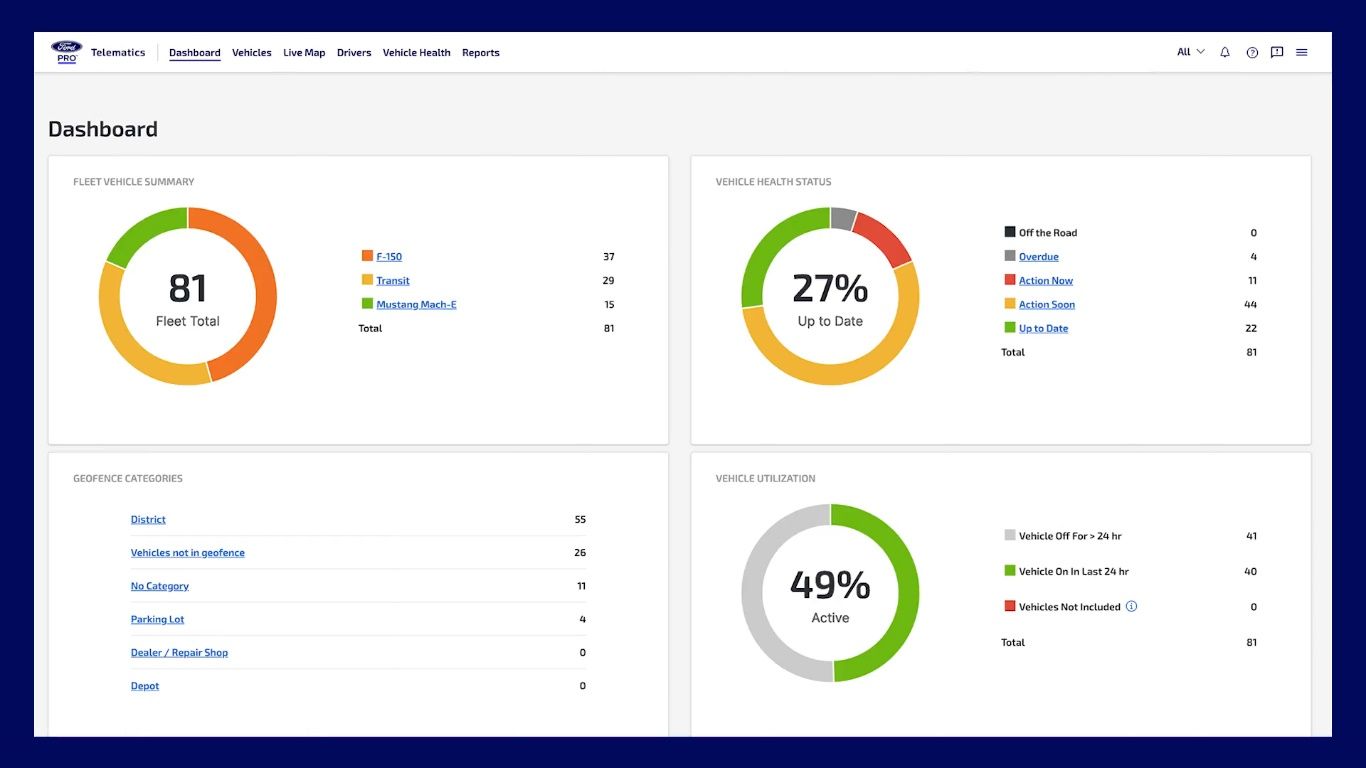The height and width of the screenshot is (768, 1366).
Task: Click the Dashboard page heading
Action: click(x=103, y=129)
